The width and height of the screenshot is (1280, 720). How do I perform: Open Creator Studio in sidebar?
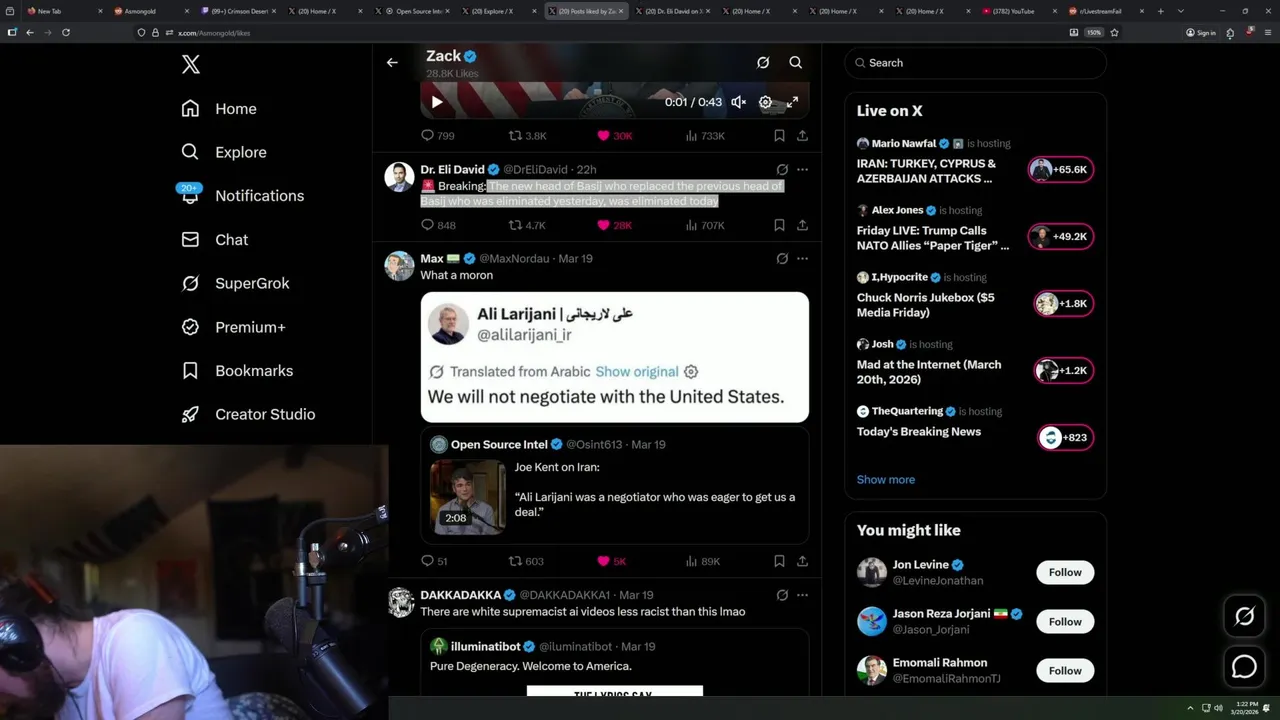click(248, 414)
